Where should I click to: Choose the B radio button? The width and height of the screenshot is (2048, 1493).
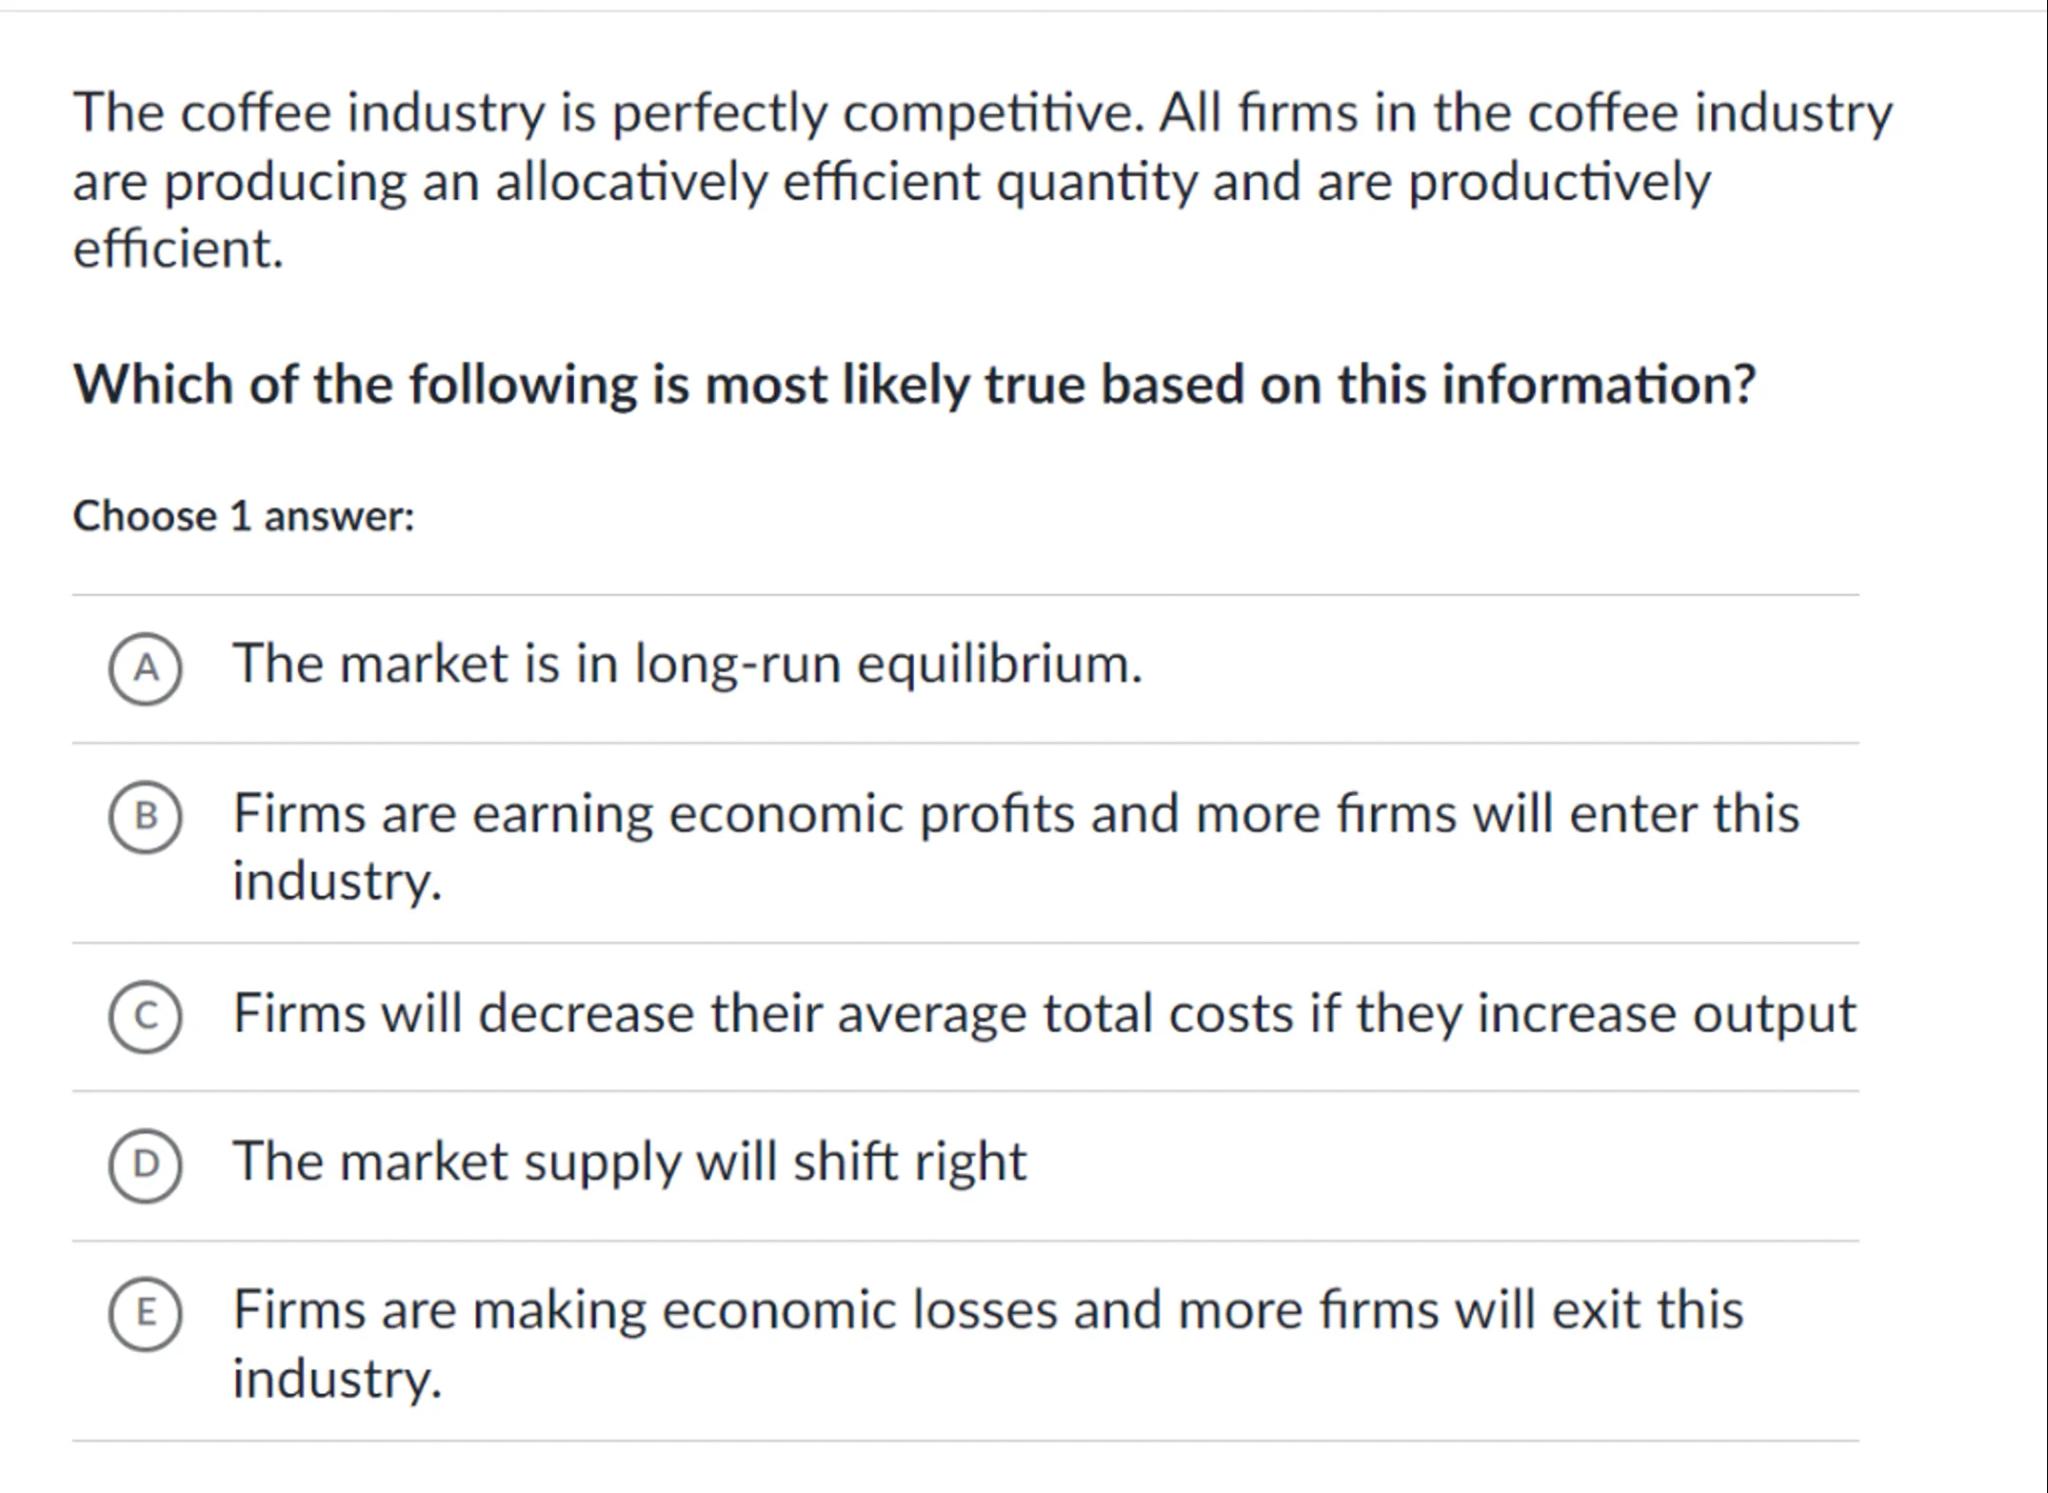coord(145,816)
